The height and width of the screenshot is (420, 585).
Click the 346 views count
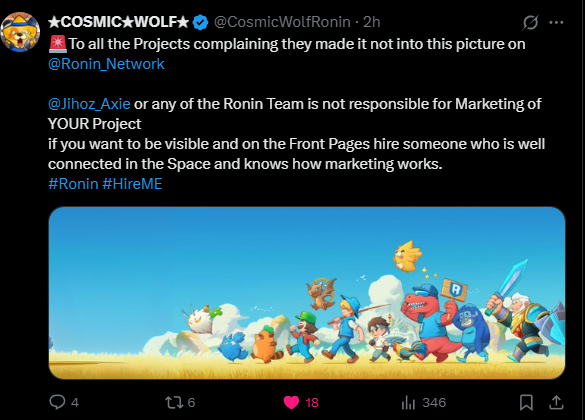pos(434,402)
